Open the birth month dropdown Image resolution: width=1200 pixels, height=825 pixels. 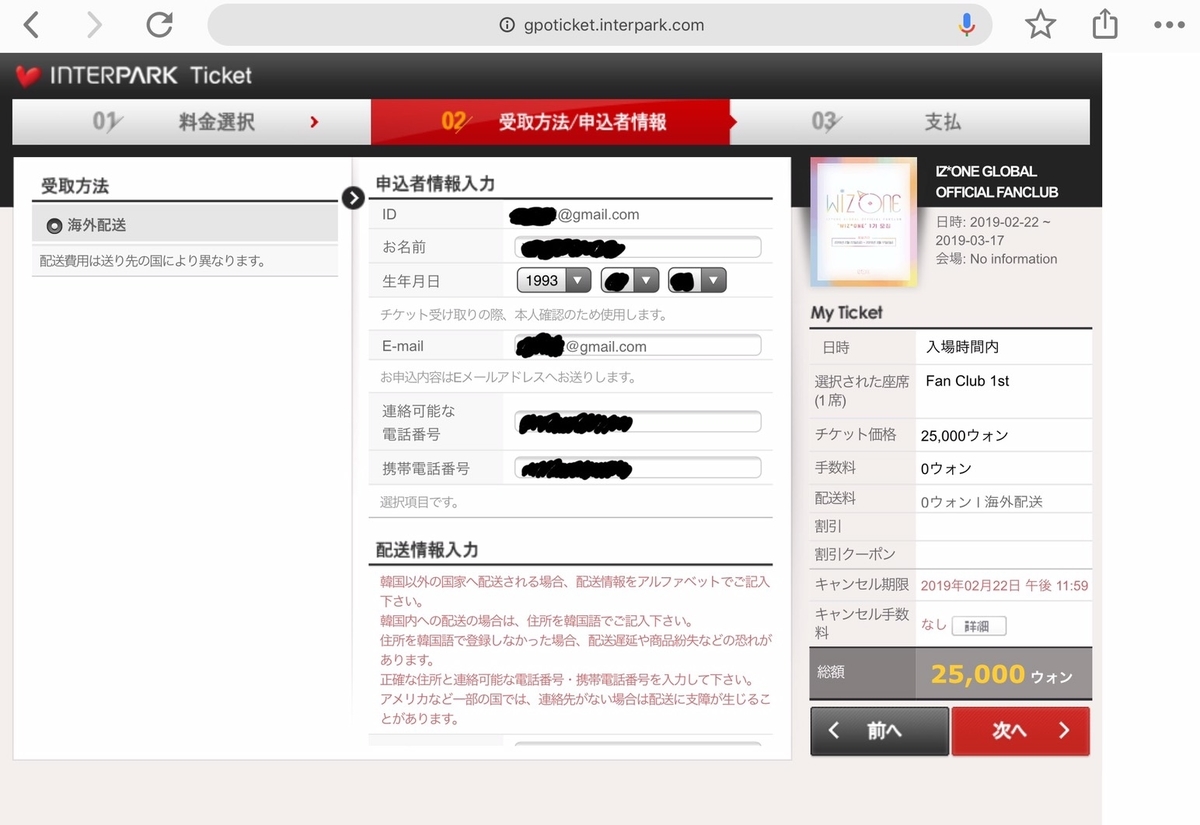point(629,281)
